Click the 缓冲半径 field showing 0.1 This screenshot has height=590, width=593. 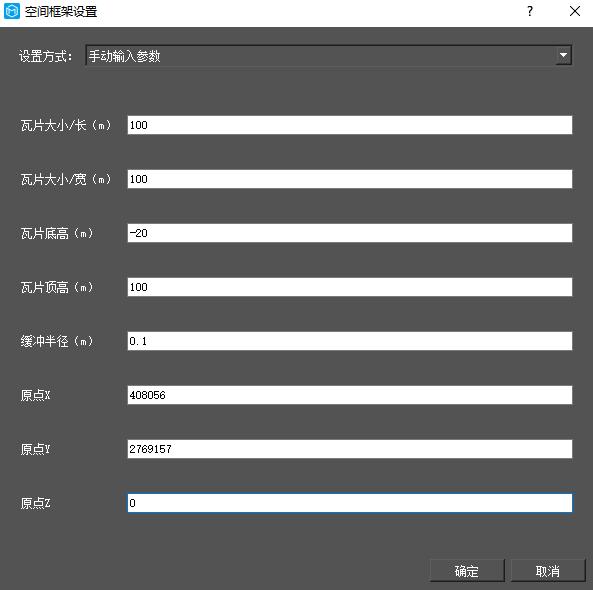pyautogui.click(x=349, y=341)
